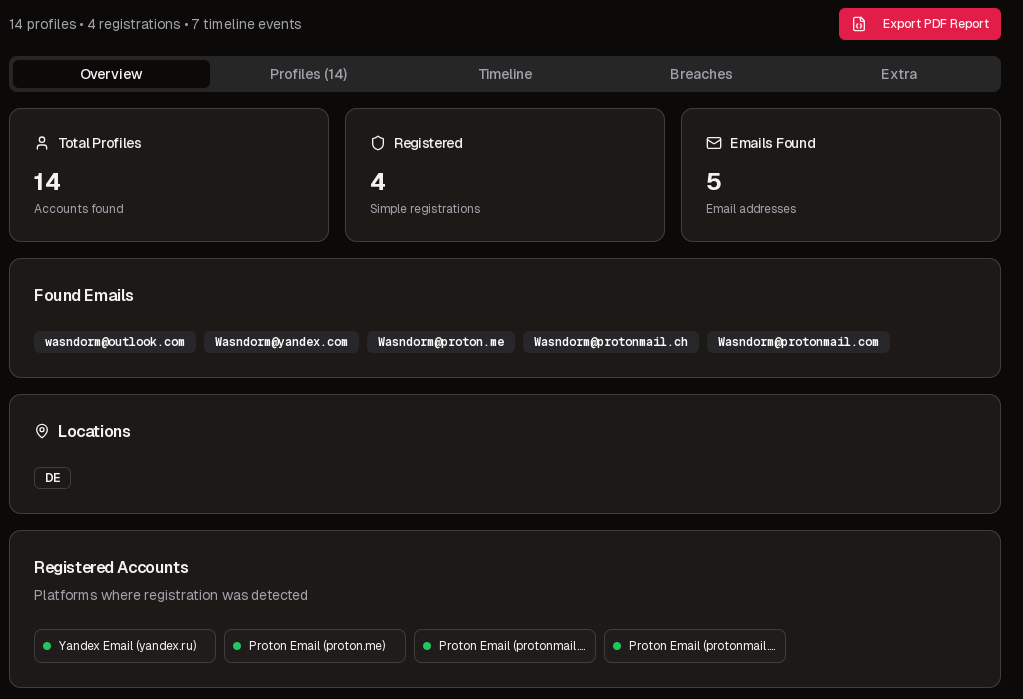Pick the Wasndorm@proton.me email chip
This screenshot has height=699, width=1023.
441,342
